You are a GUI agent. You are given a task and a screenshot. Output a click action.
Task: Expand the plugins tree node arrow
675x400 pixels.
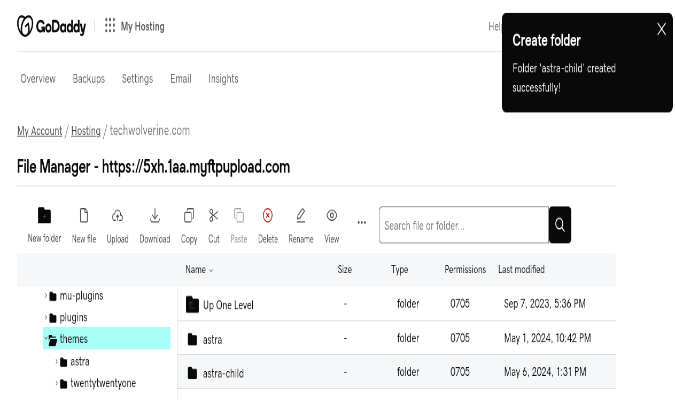46,317
